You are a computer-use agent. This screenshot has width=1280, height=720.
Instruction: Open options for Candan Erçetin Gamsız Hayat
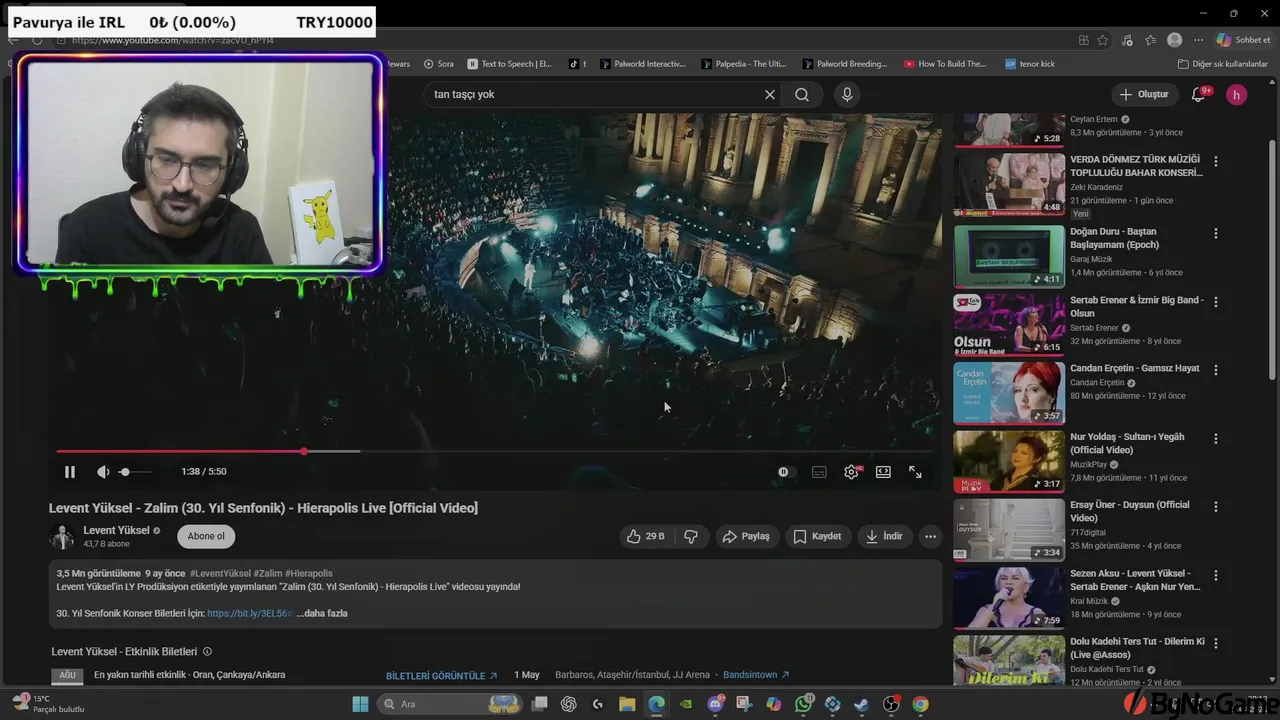pos(1216,370)
